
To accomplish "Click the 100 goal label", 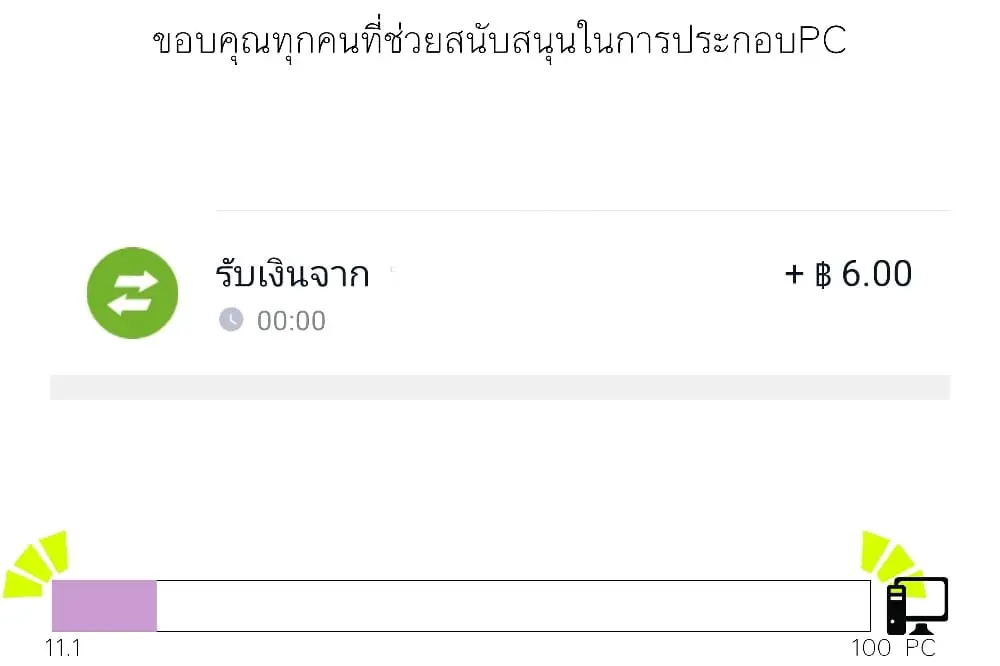I will tap(871, 648).
